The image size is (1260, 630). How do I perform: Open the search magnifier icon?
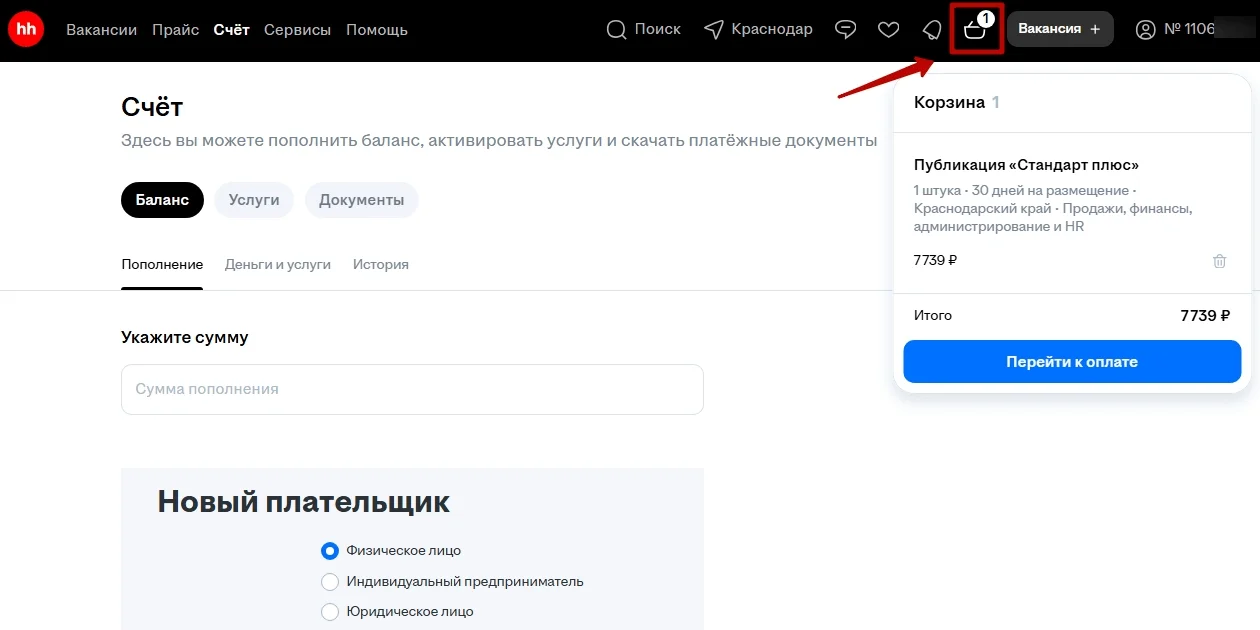pos(617,30)
